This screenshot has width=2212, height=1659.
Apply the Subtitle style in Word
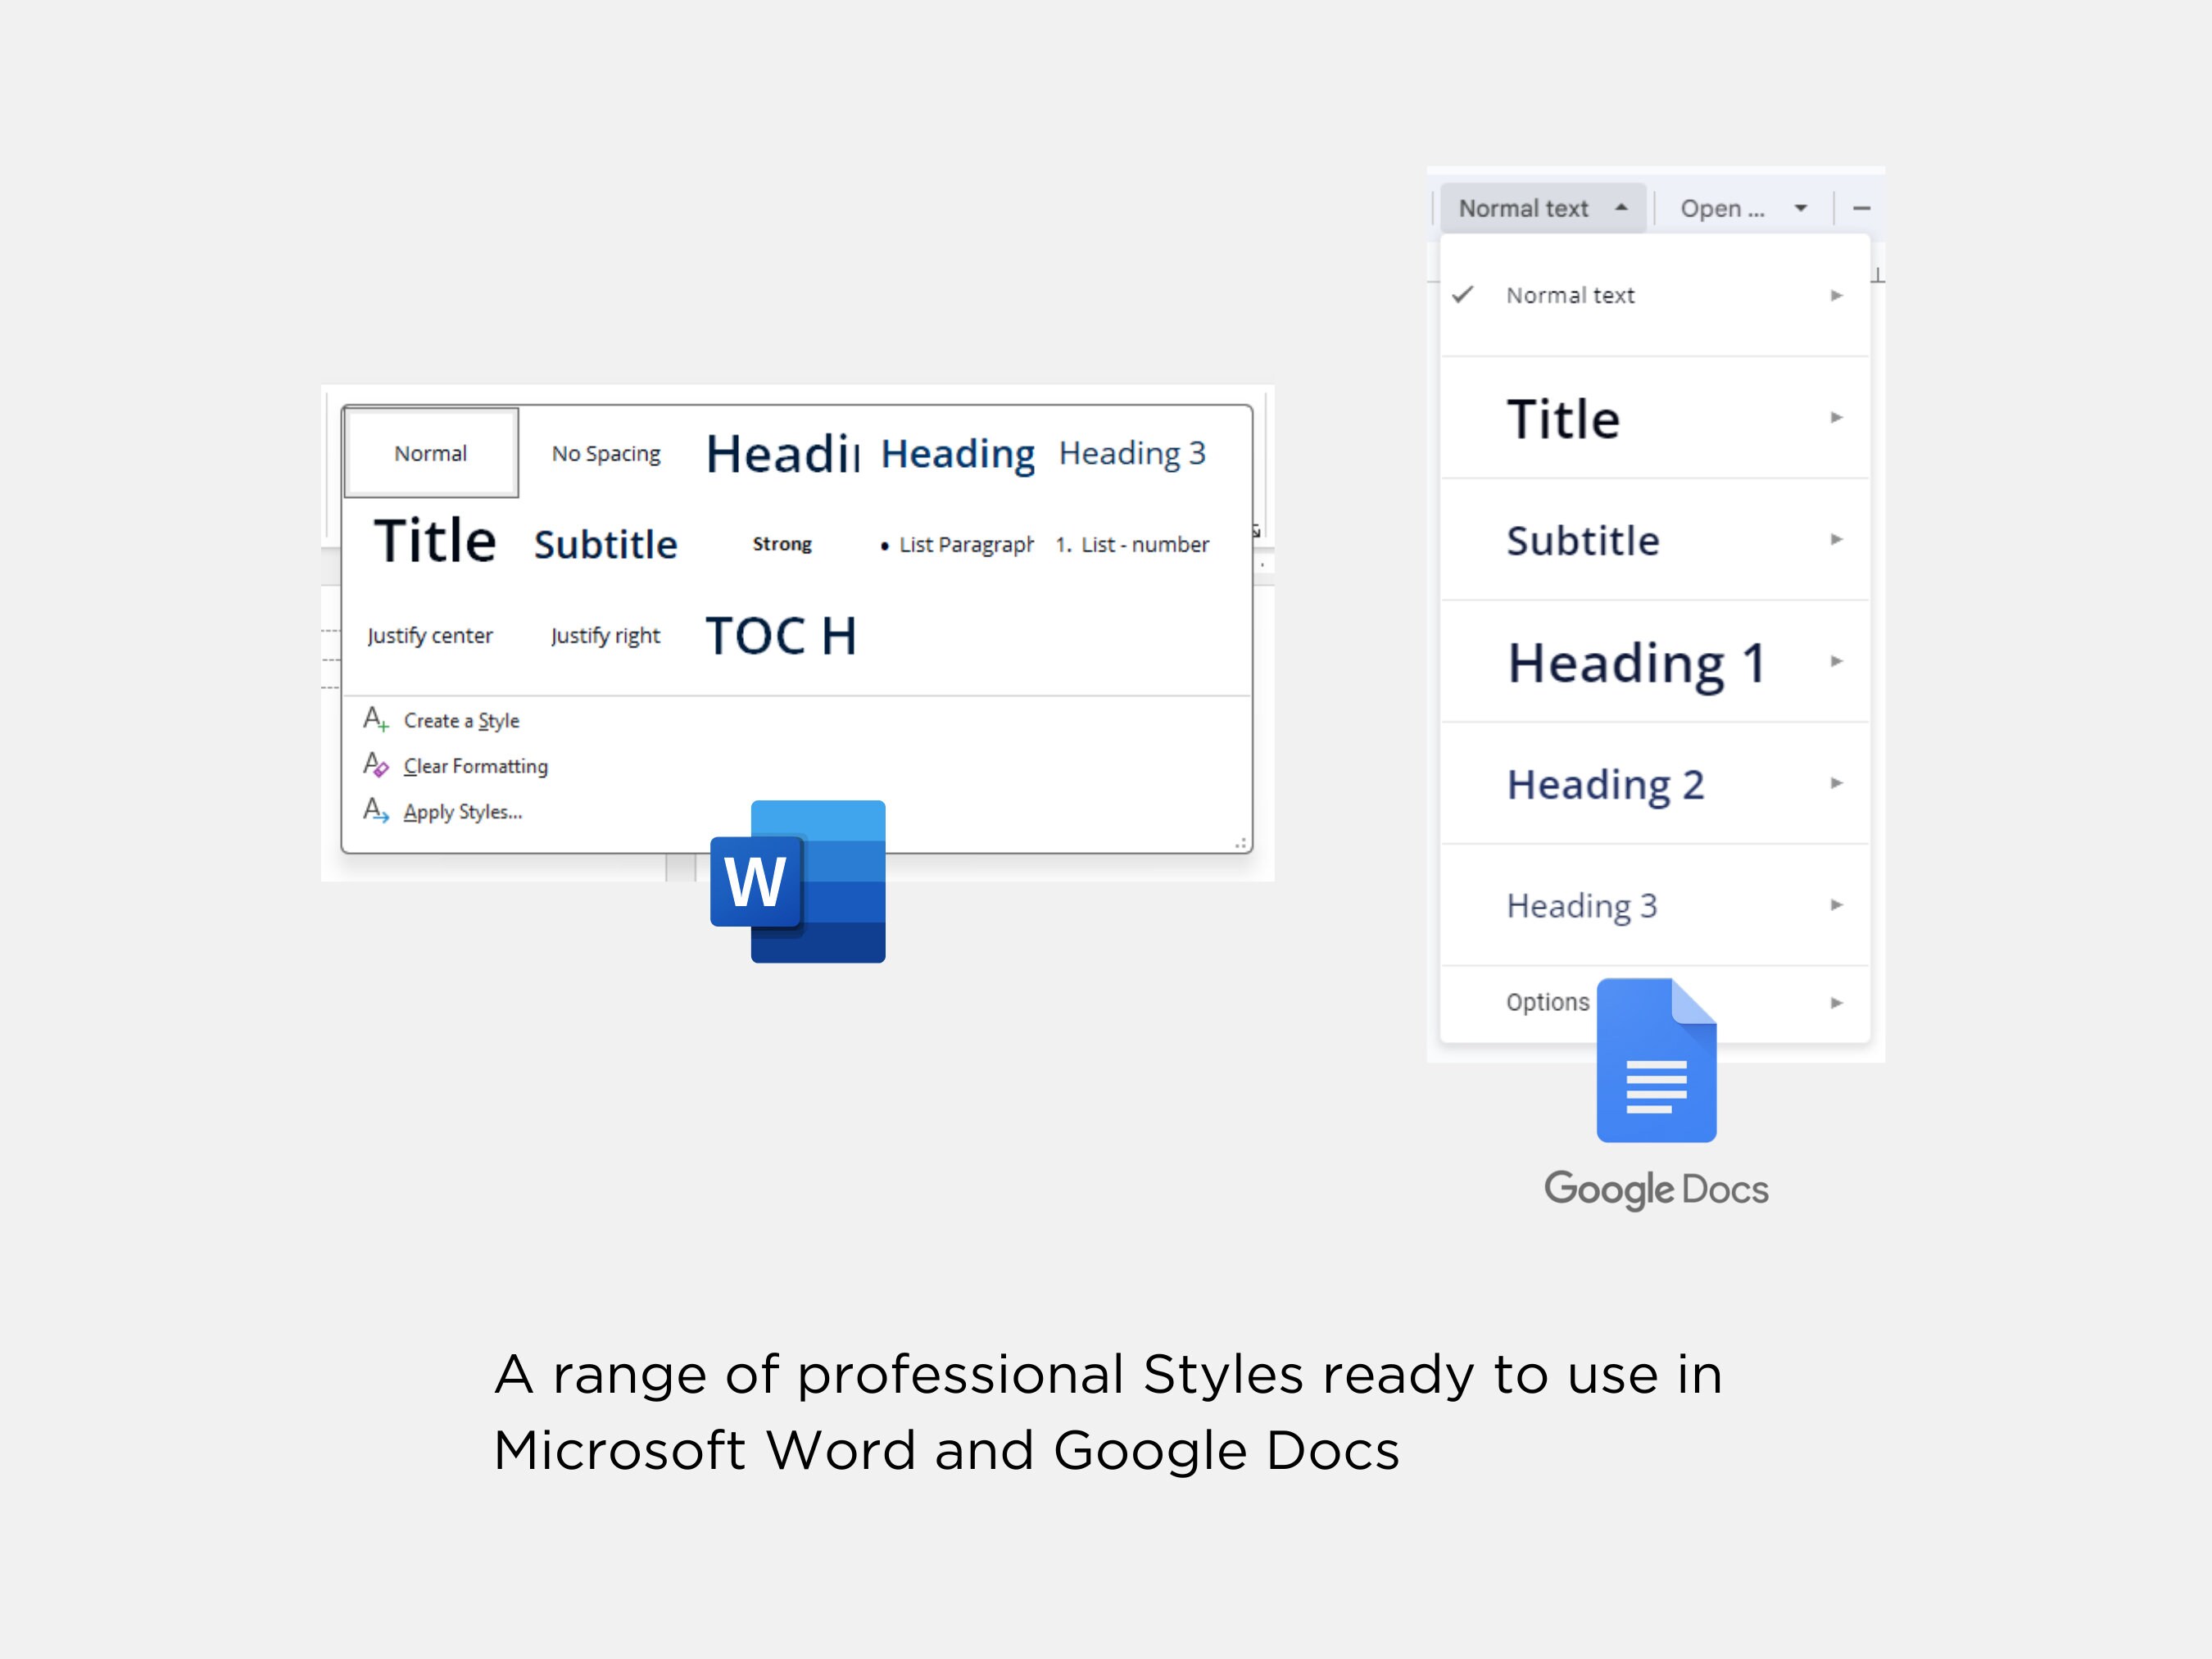tap(605, 543)
